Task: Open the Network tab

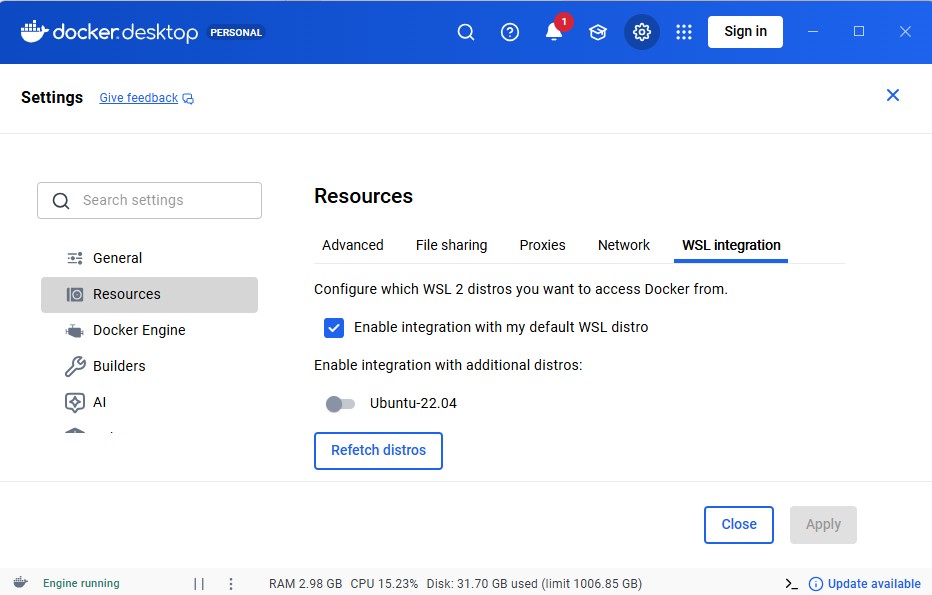Action: coord(624,245)
